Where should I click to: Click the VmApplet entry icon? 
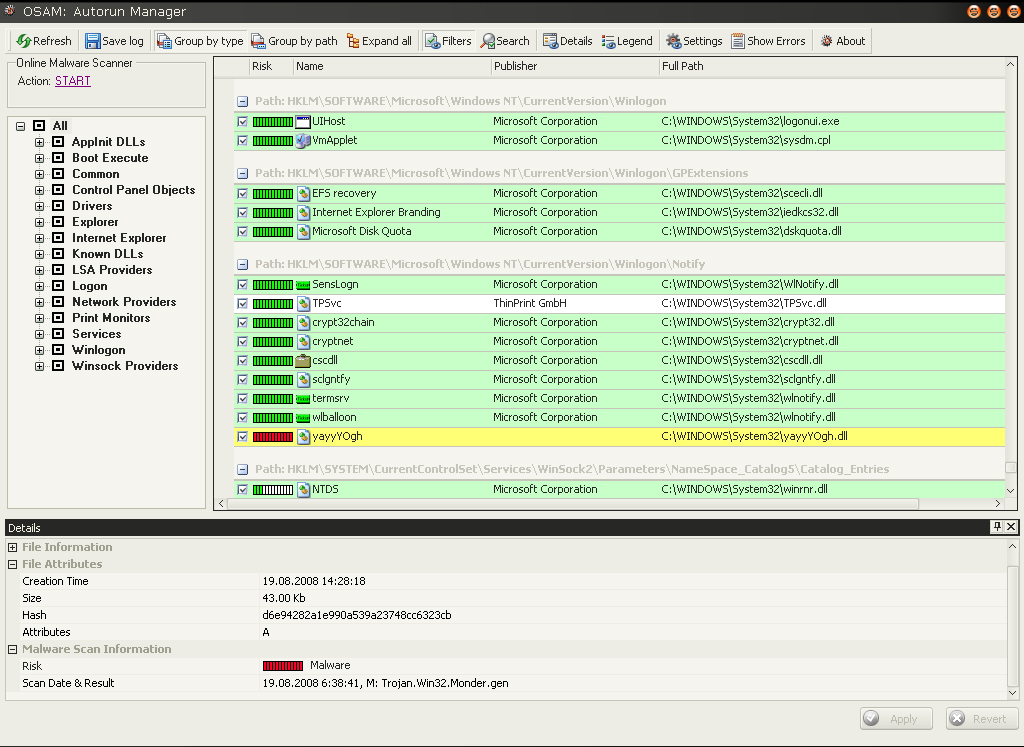303,140
